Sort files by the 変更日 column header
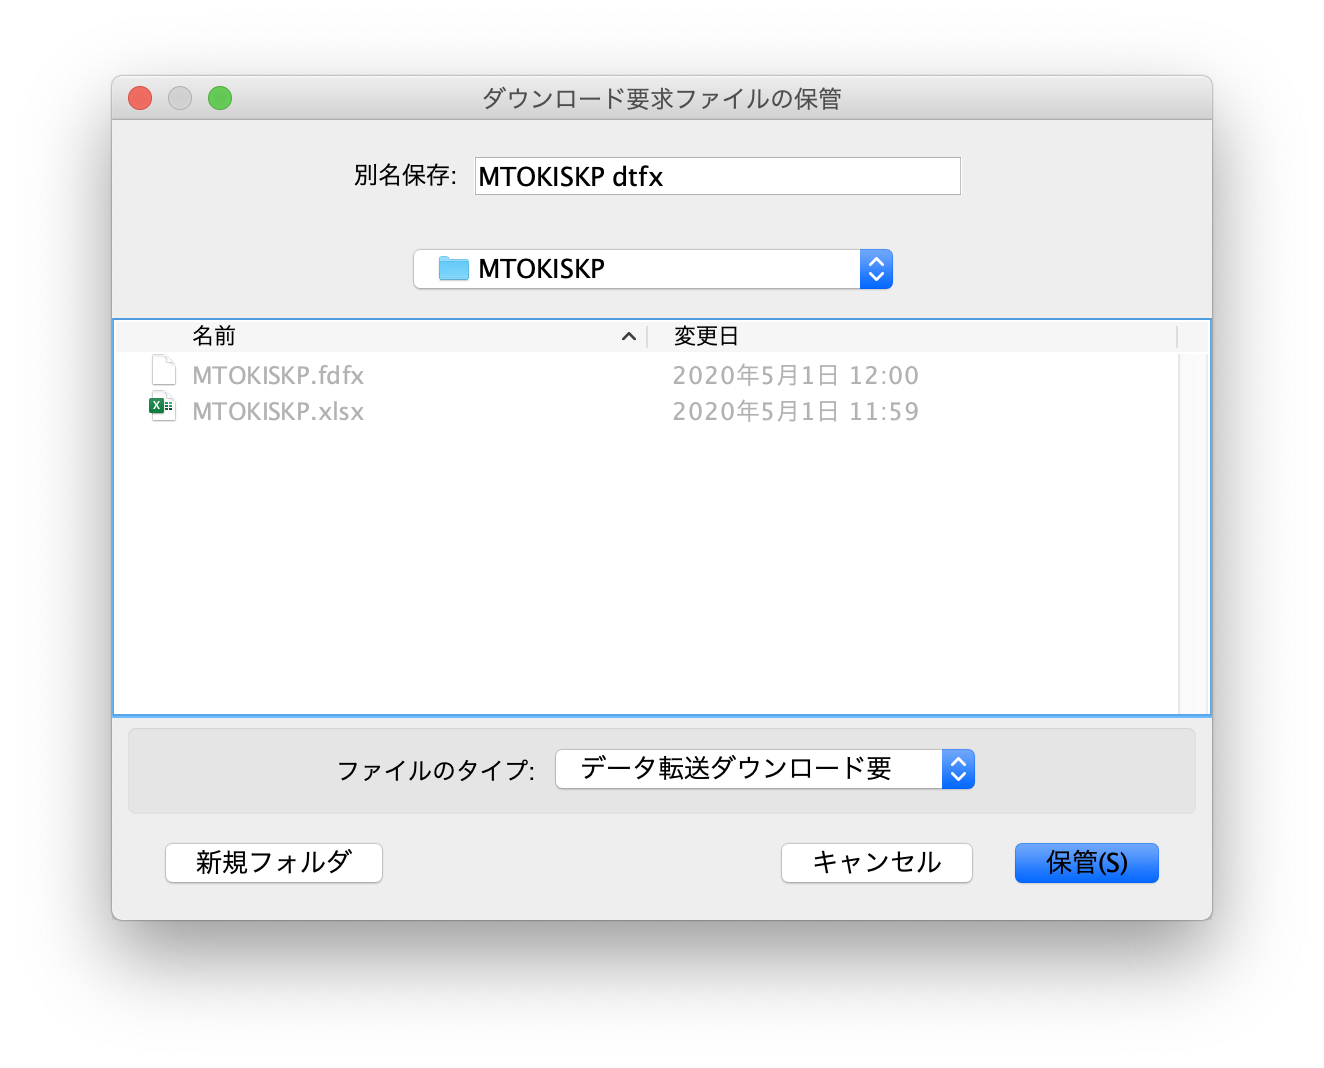The image size is (1324, 1068). pyautogui.click(x=705, y=336)
